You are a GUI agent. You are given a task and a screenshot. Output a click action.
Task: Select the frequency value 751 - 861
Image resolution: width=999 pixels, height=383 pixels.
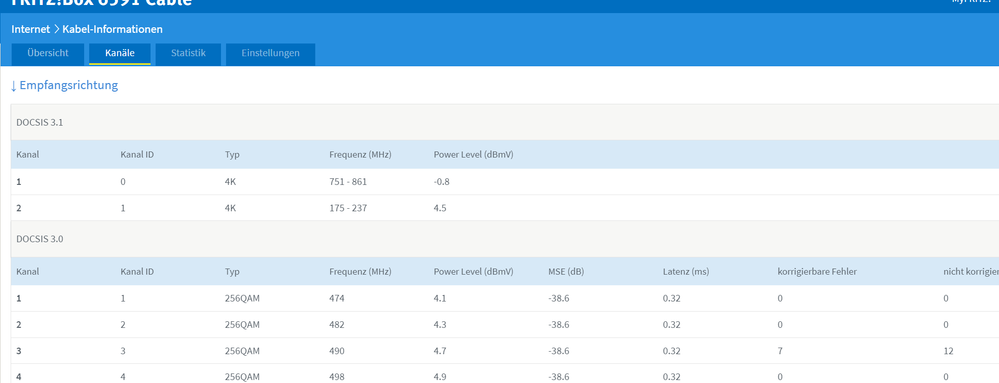pyautogui.click(x=348, y=182)
